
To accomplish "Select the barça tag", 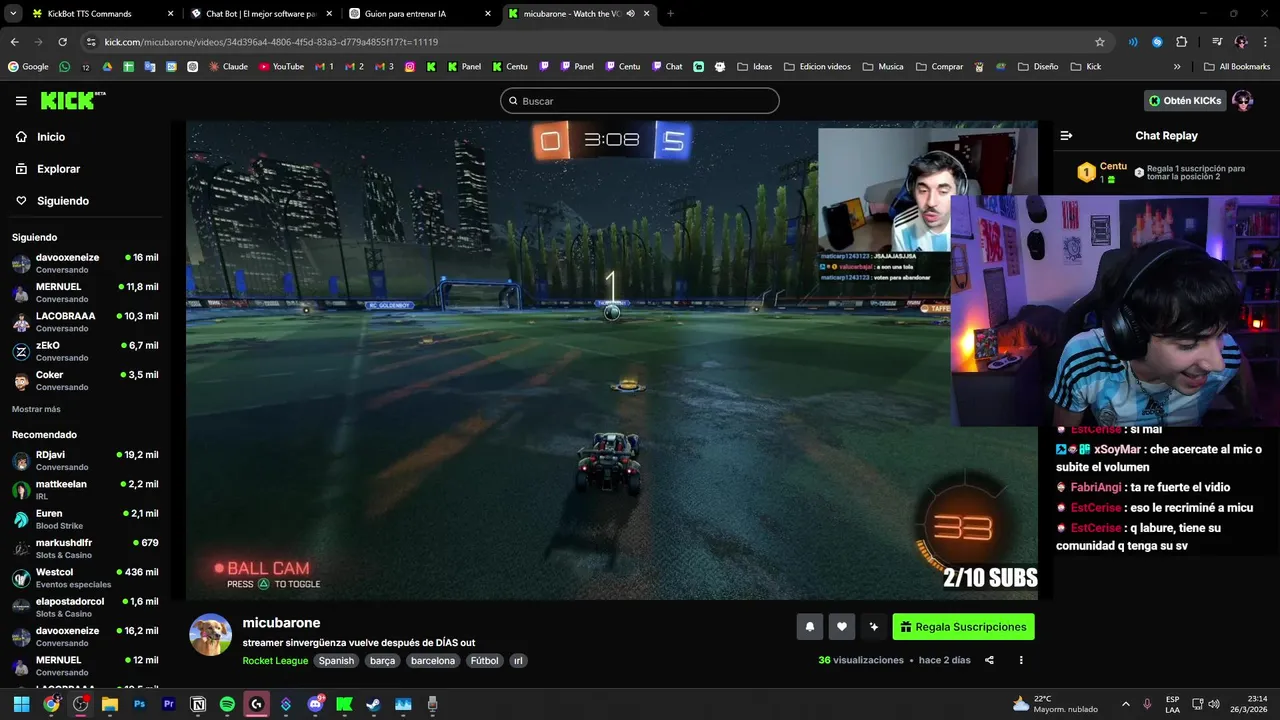I will [382, 661].
